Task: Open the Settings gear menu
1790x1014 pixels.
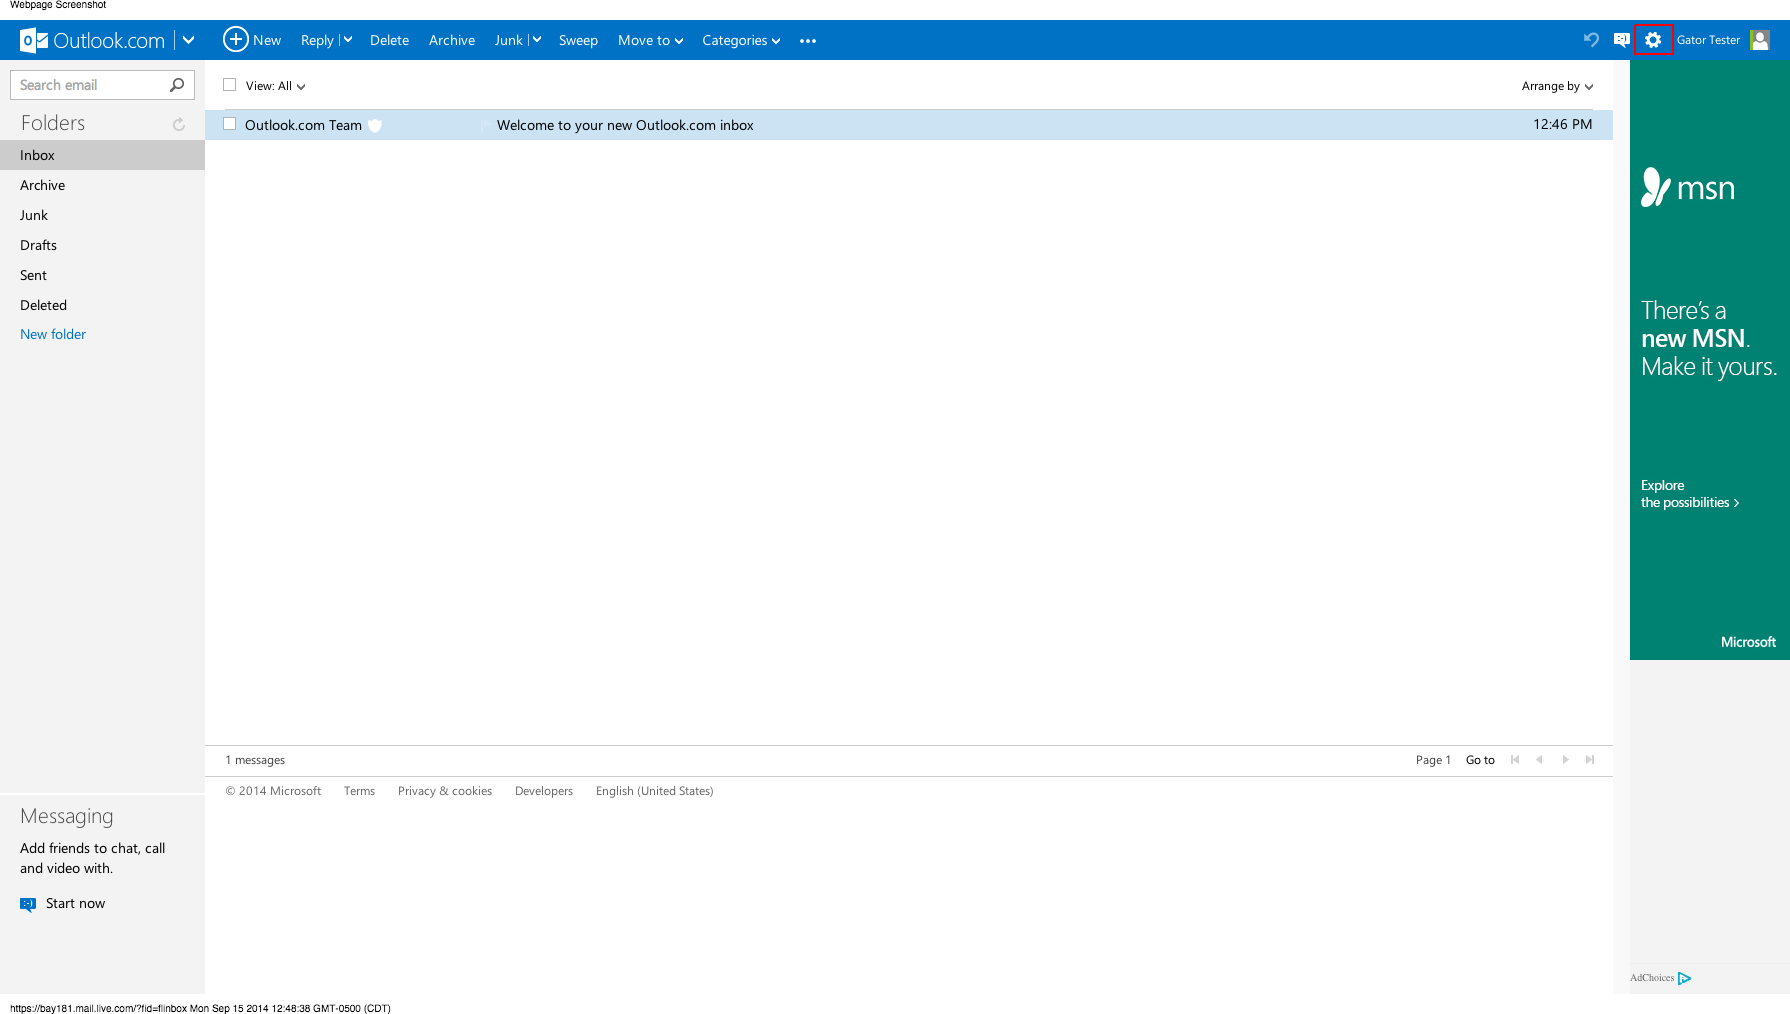Action: coord(1652,40)
